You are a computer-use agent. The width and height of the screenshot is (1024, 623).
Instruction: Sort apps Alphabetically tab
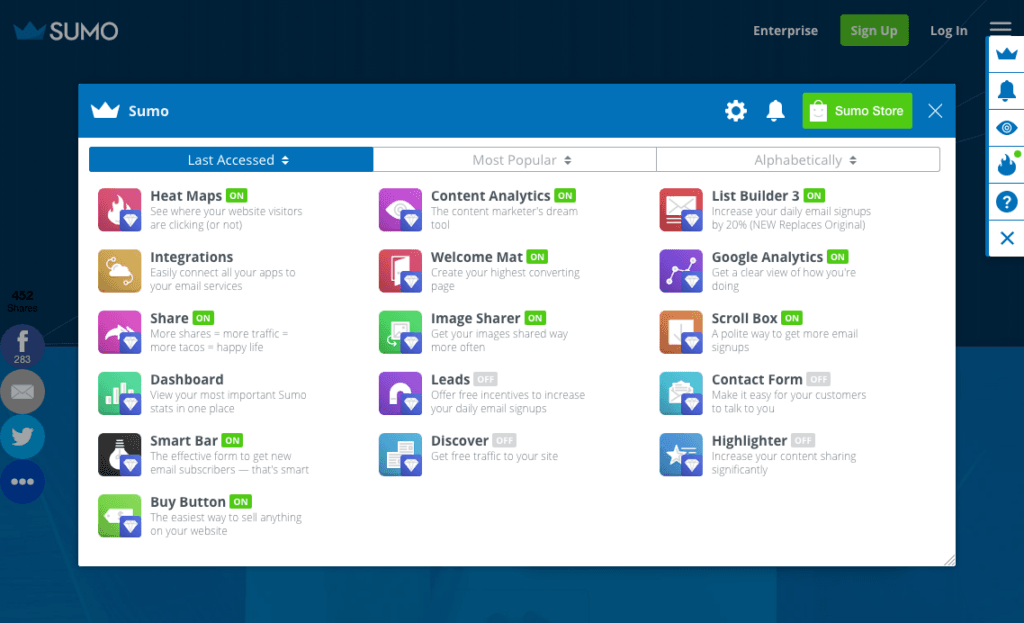tap(798, 159)
